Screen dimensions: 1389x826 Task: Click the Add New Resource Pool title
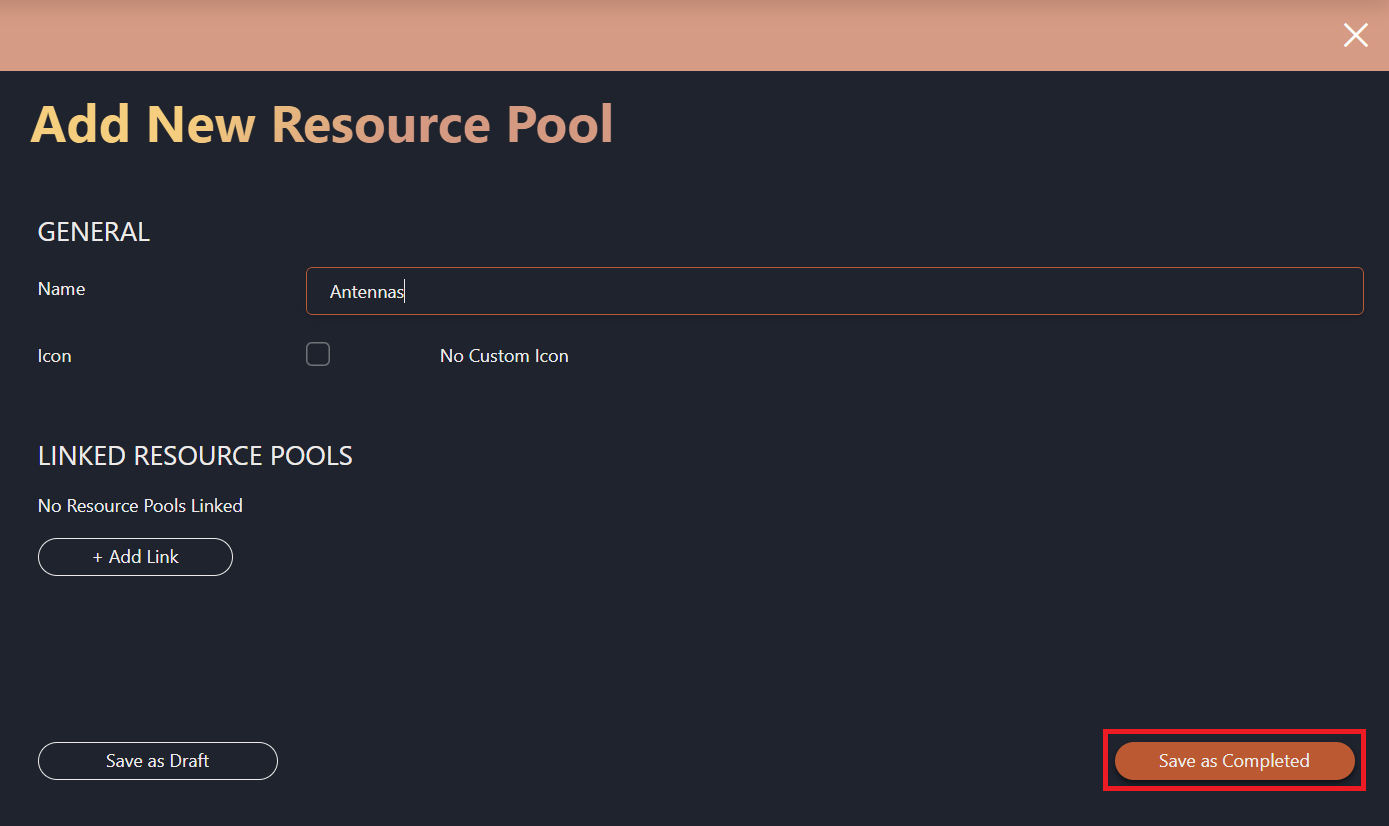pos(321,124)
